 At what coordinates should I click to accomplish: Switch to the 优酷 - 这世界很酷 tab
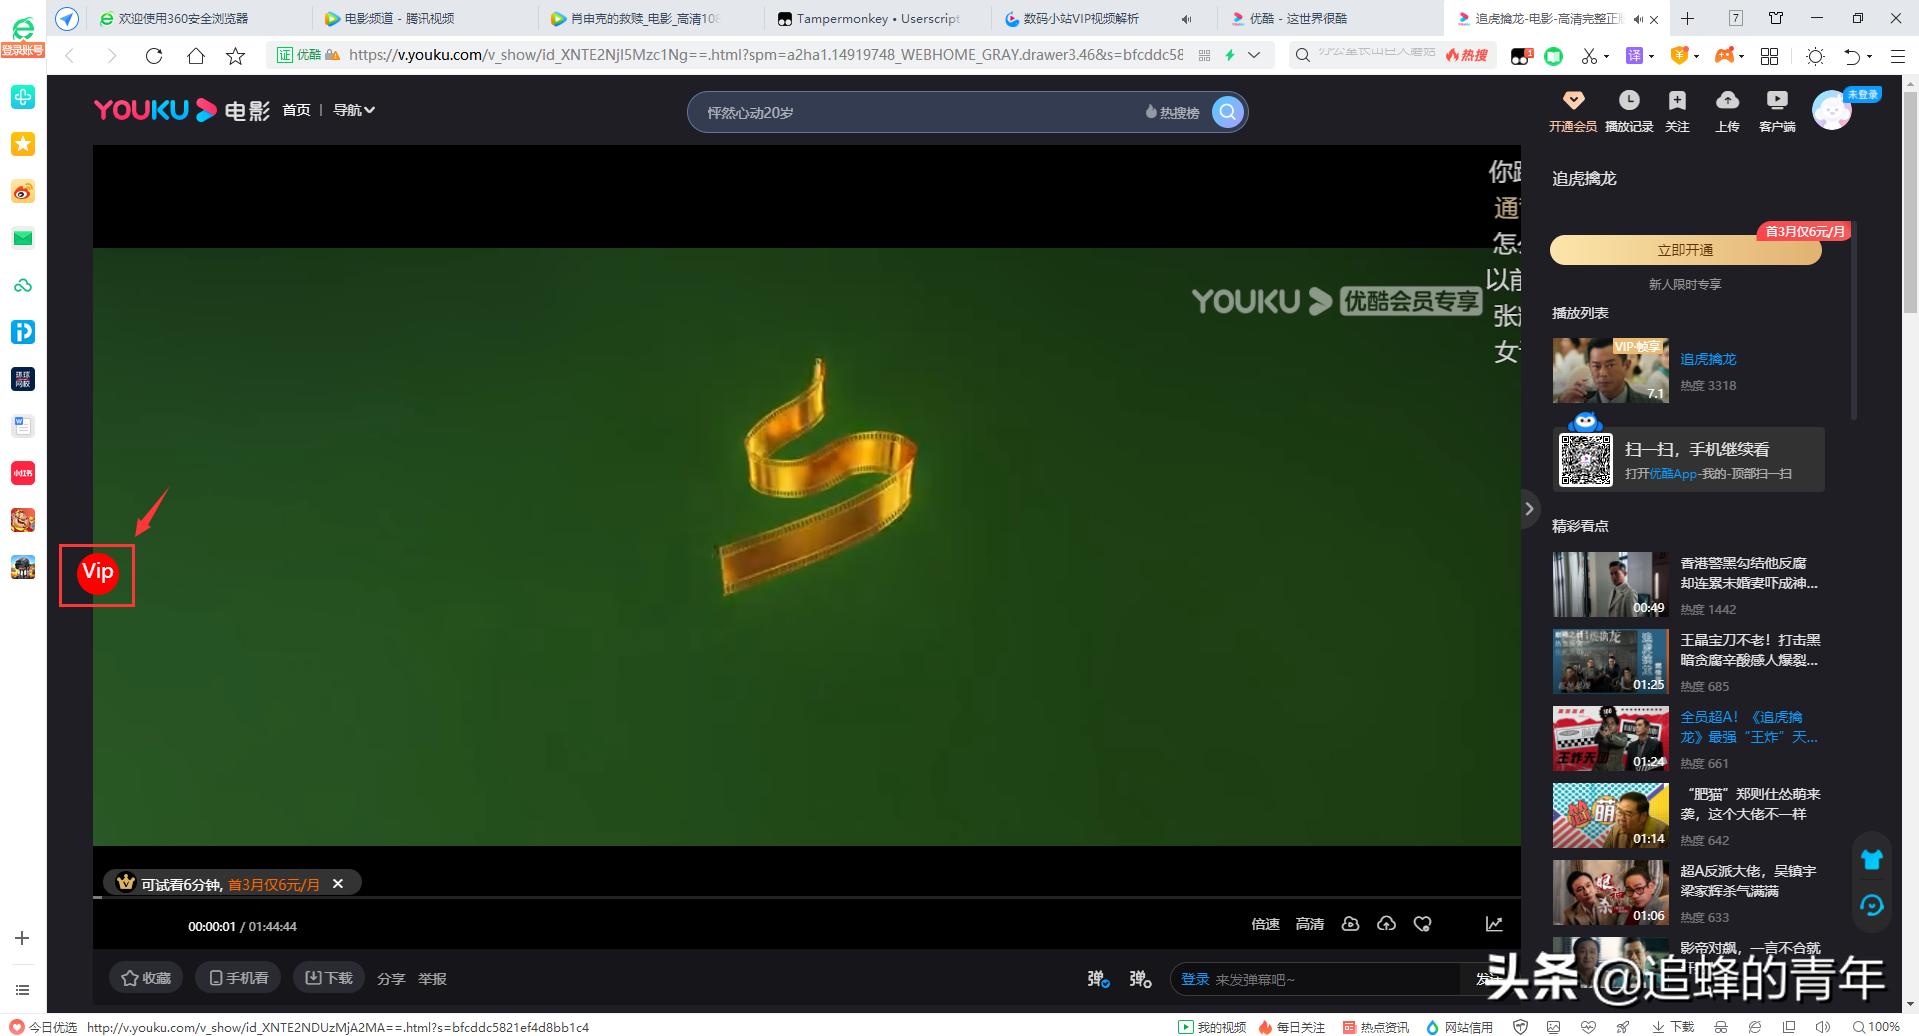tap(1330, 19)
